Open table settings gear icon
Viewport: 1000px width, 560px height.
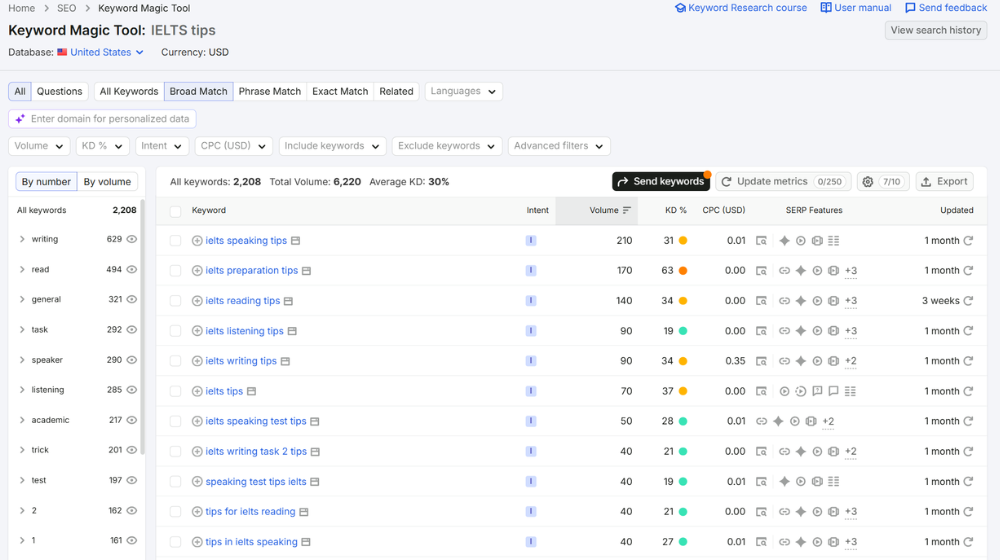(x=867, y=182)
